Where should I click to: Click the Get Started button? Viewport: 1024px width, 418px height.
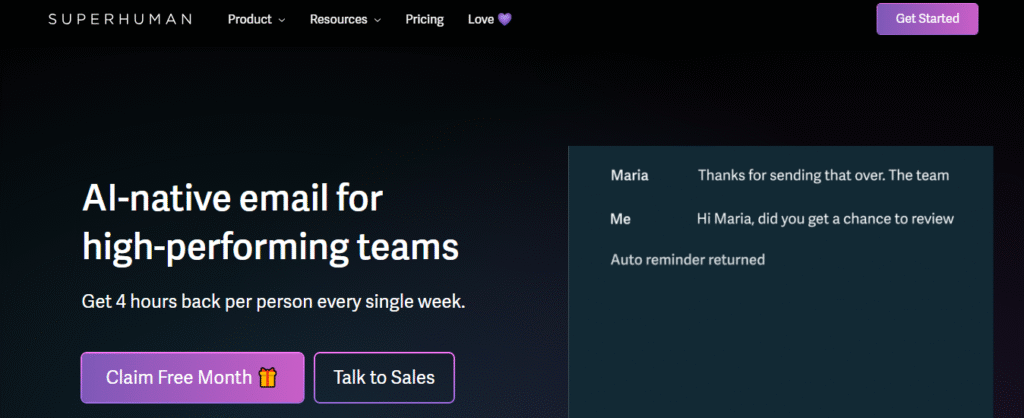[927, 19]
